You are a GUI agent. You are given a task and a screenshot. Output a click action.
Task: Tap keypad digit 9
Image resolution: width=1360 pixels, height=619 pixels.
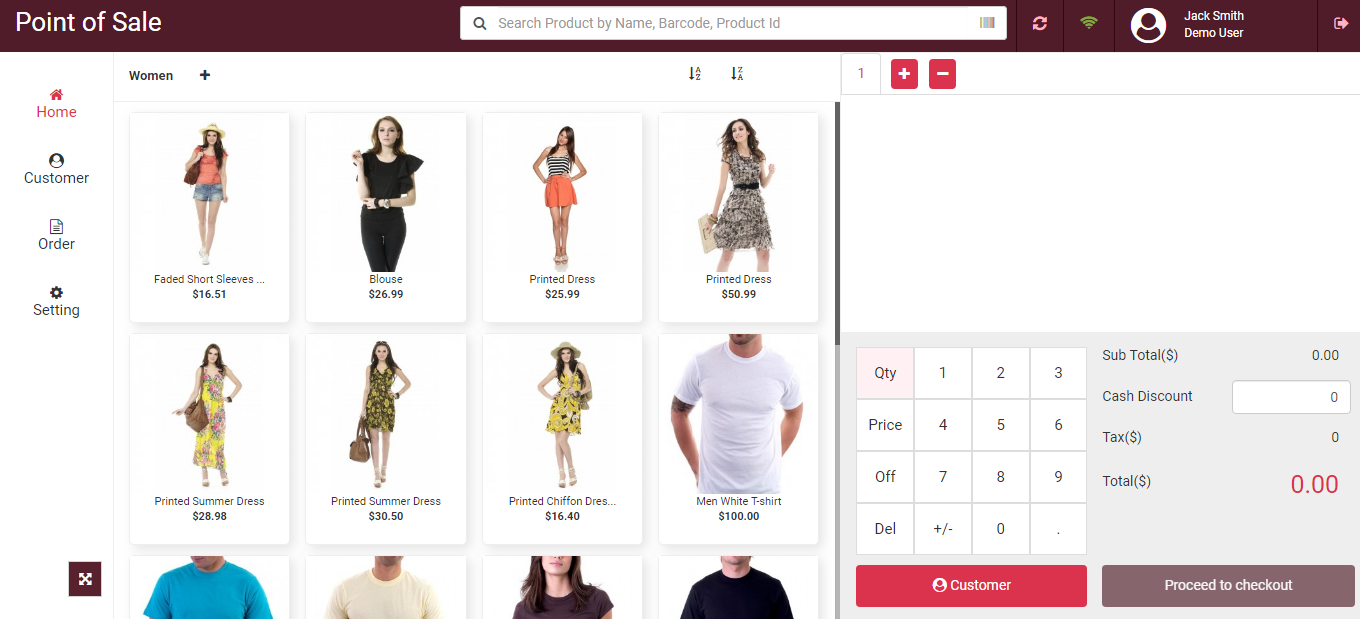1058,477
